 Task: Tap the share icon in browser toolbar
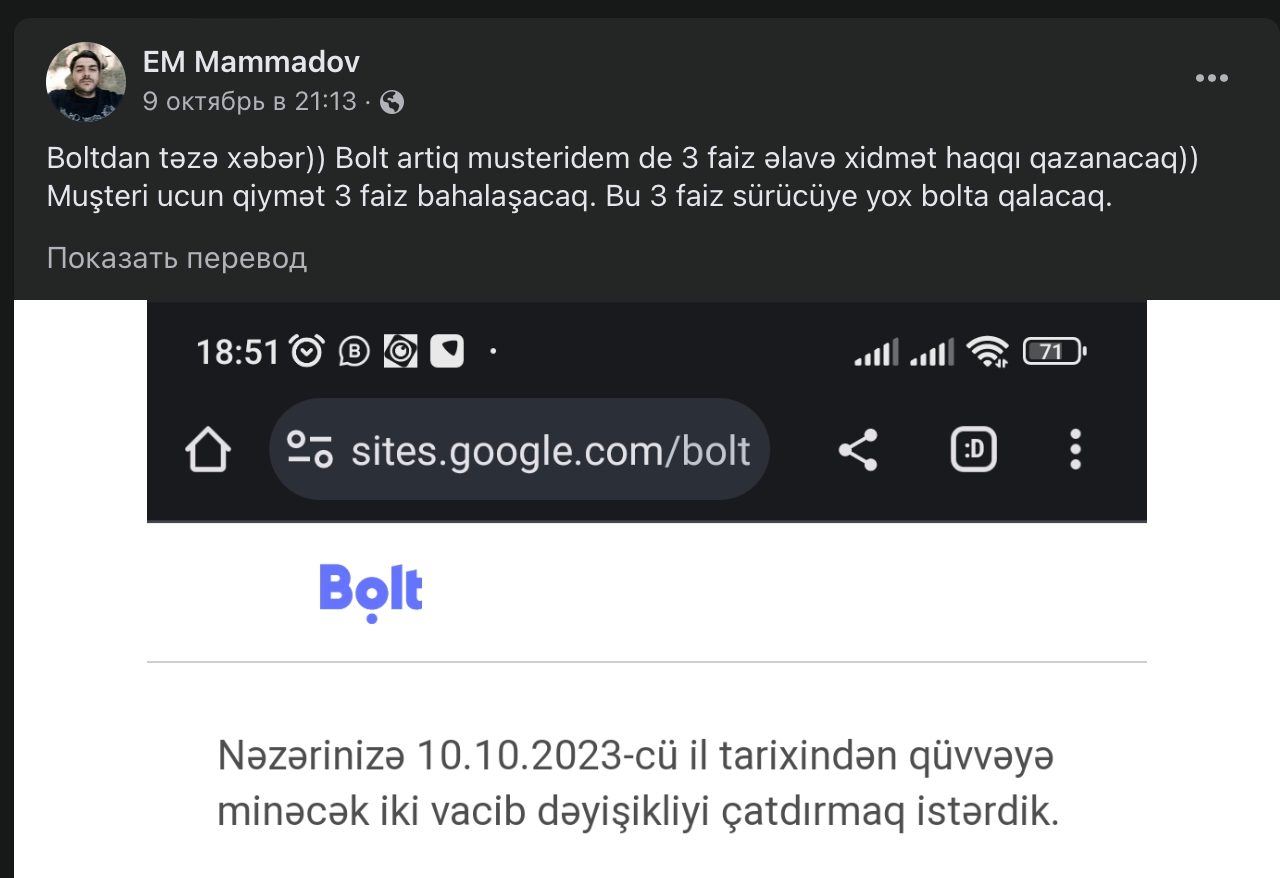pos(858,451)
